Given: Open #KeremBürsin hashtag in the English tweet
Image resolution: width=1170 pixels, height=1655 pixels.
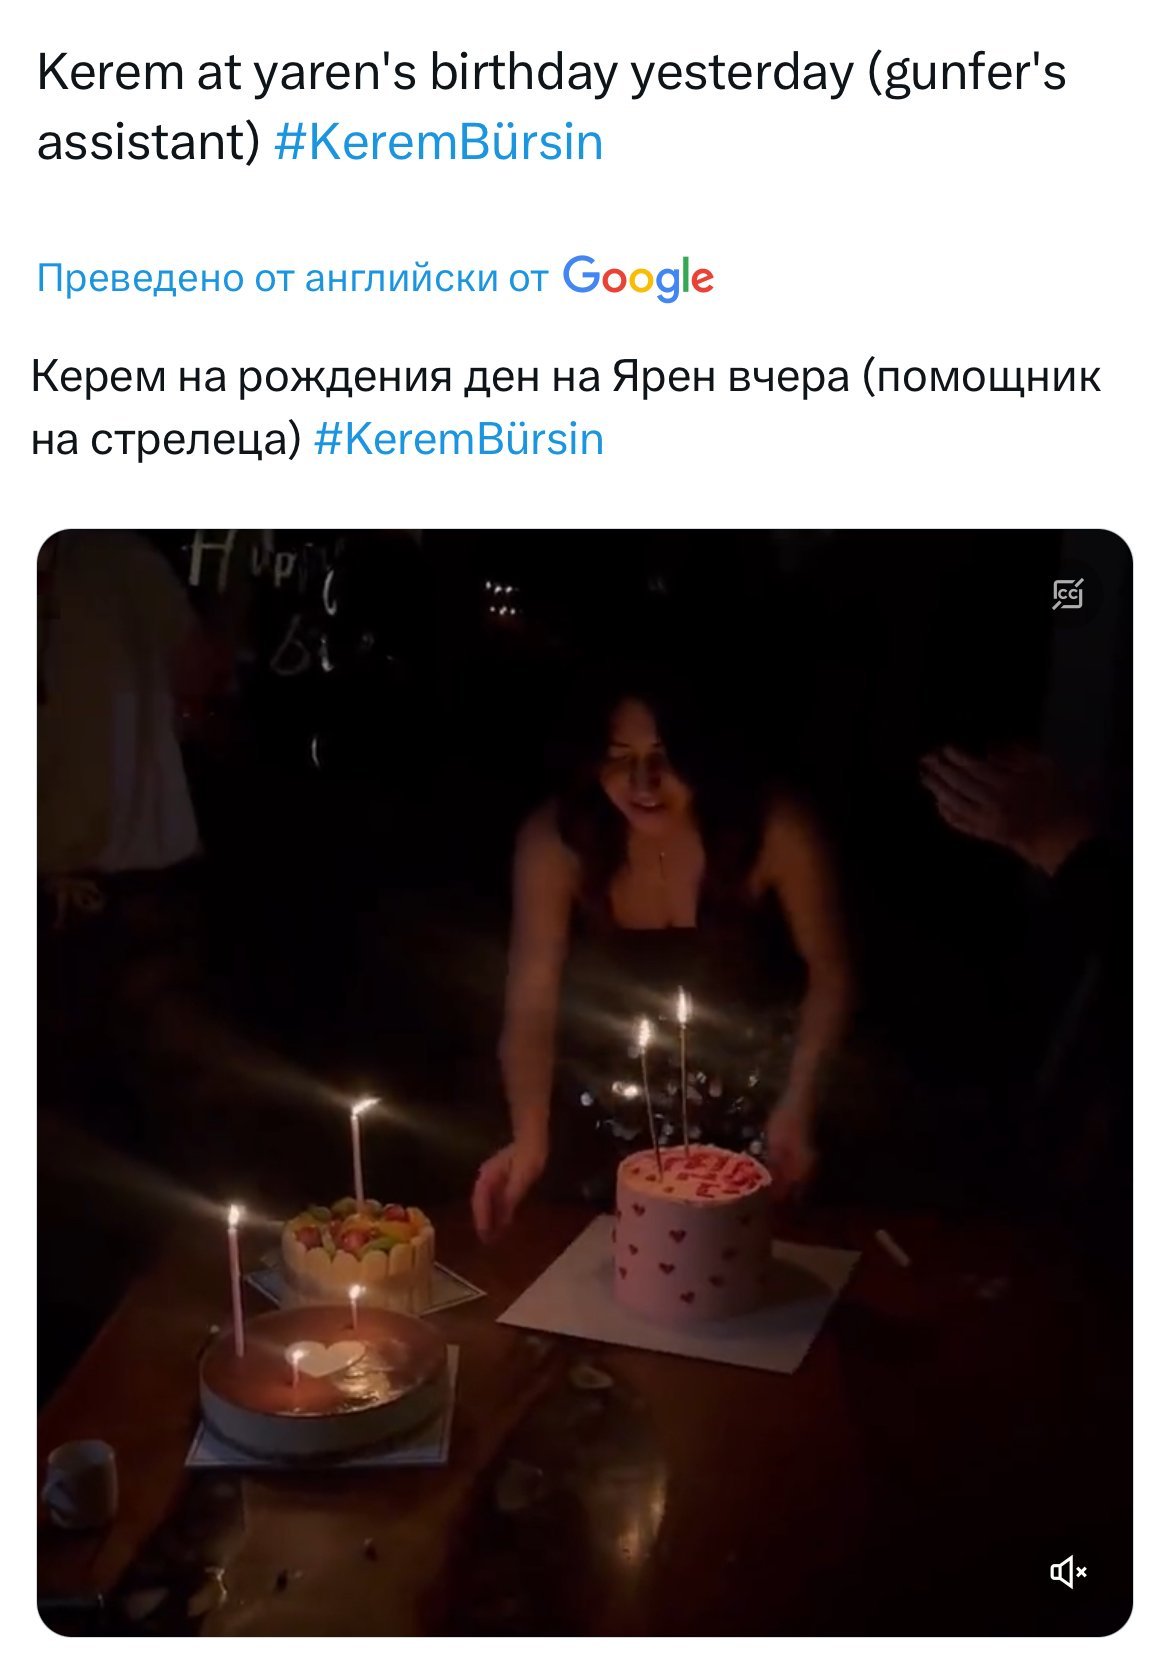Looking at the screenshot, I should point(438,142).
